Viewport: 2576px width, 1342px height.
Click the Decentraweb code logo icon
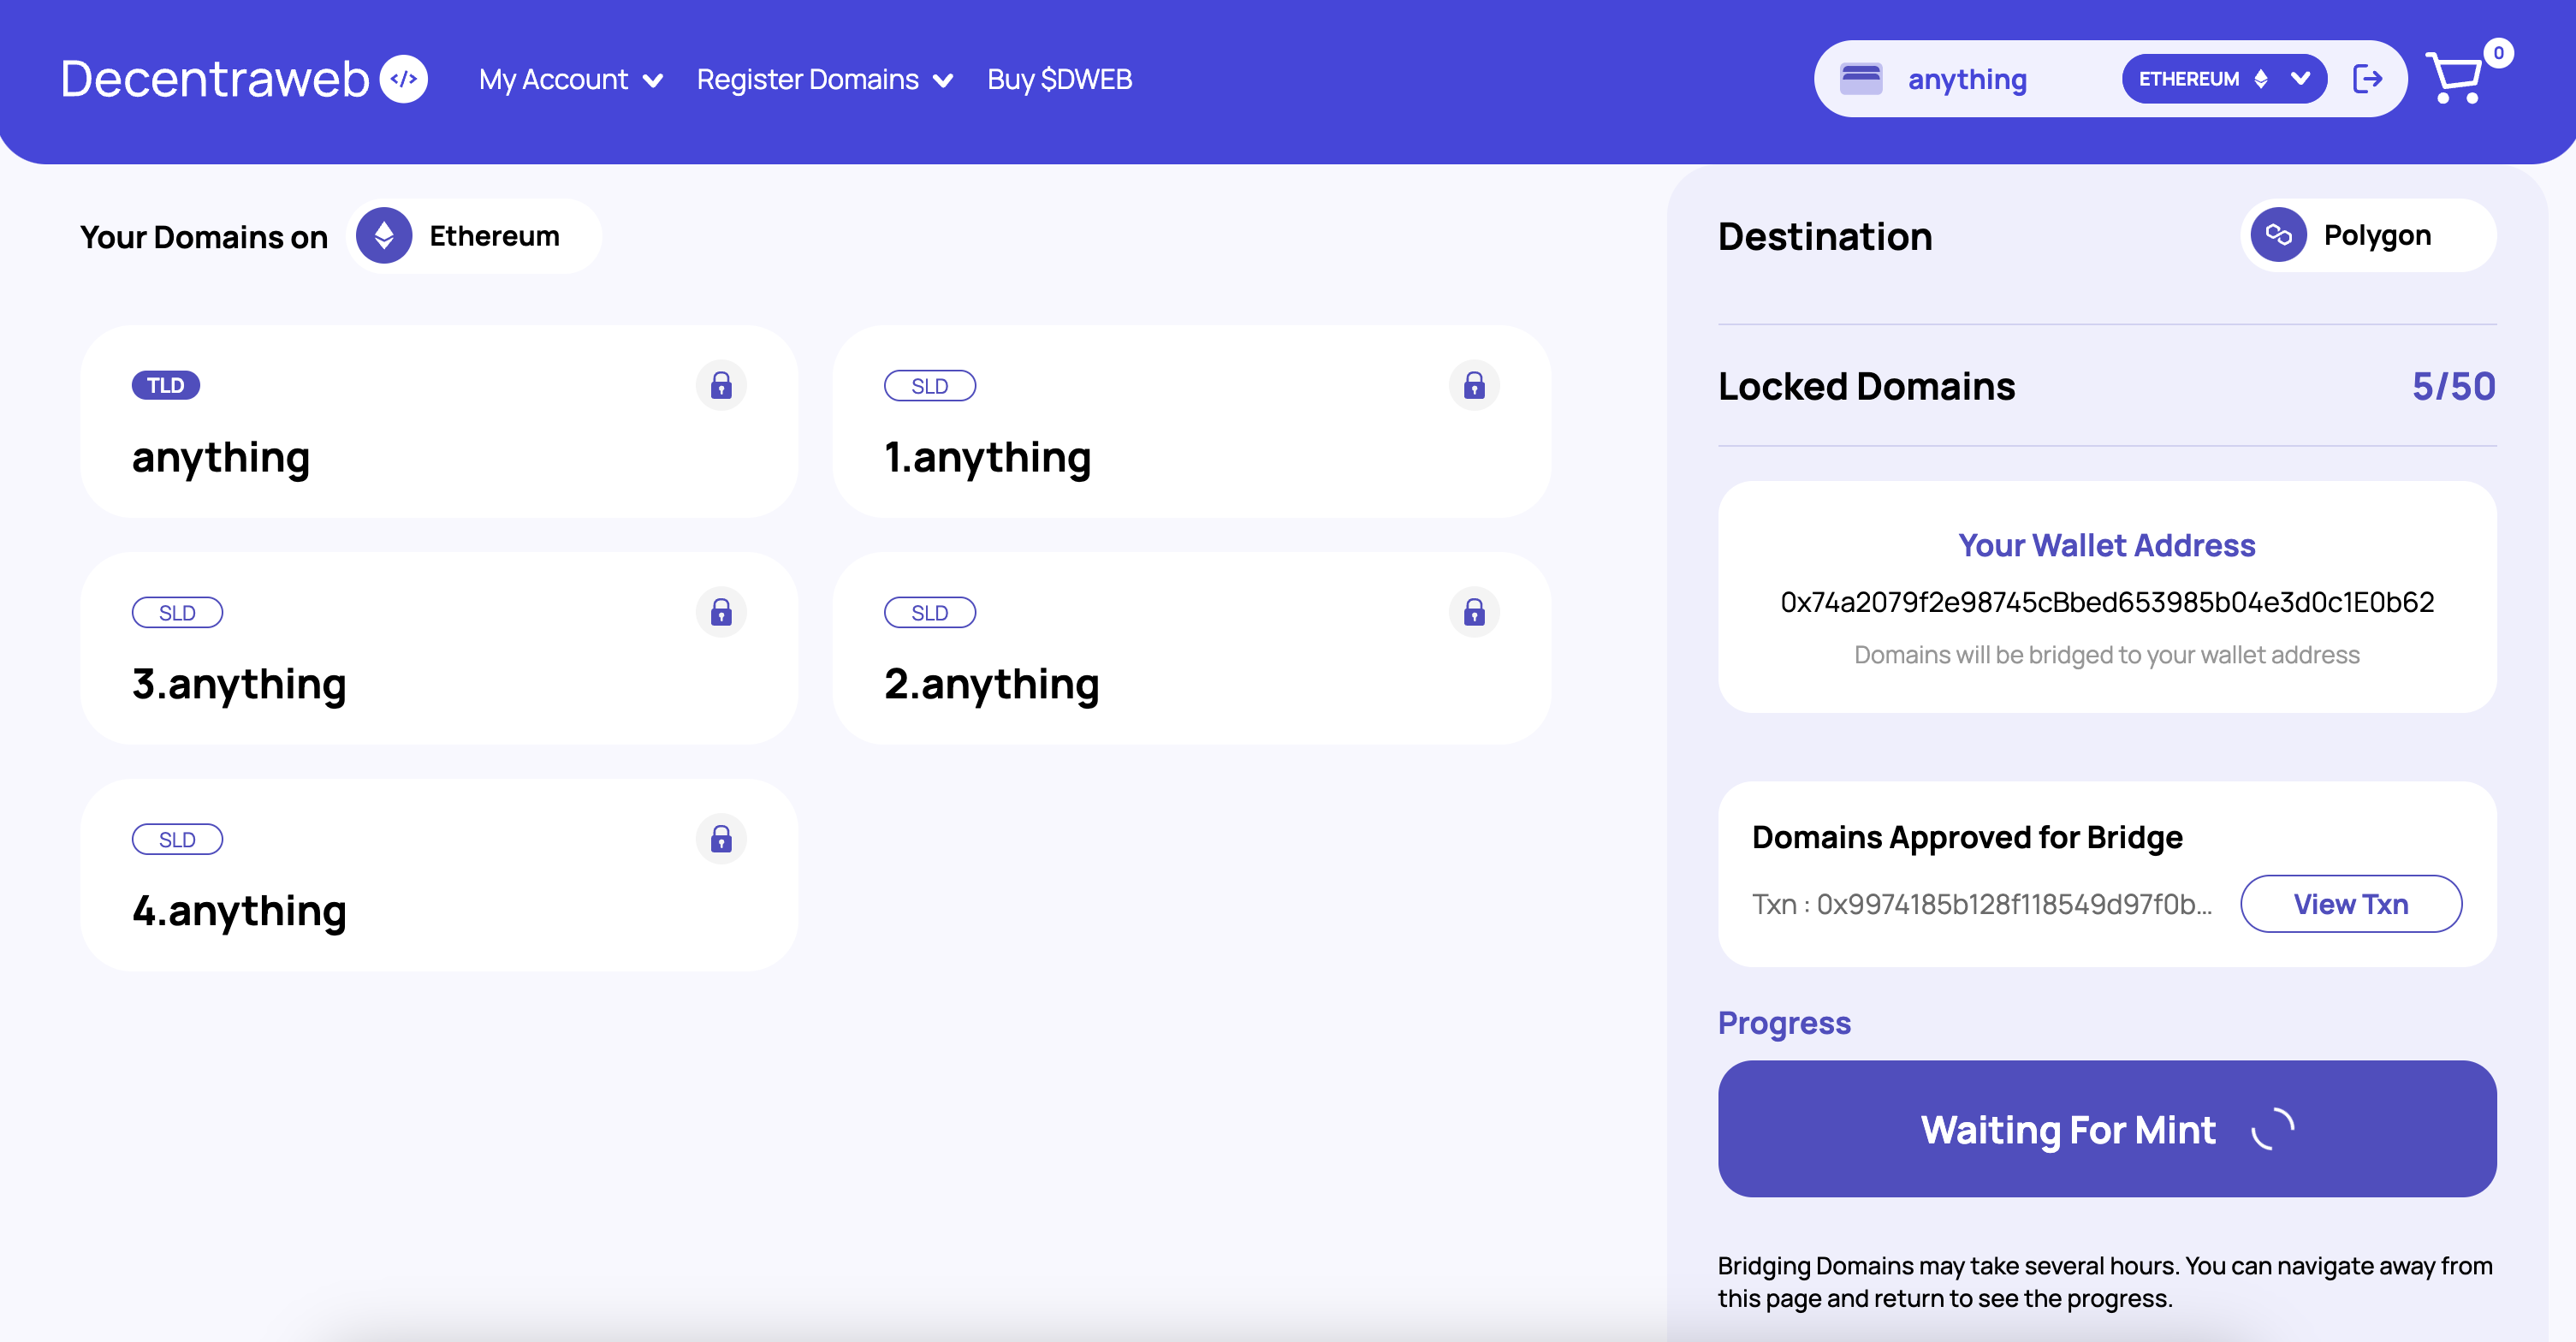tap(403, 79)
